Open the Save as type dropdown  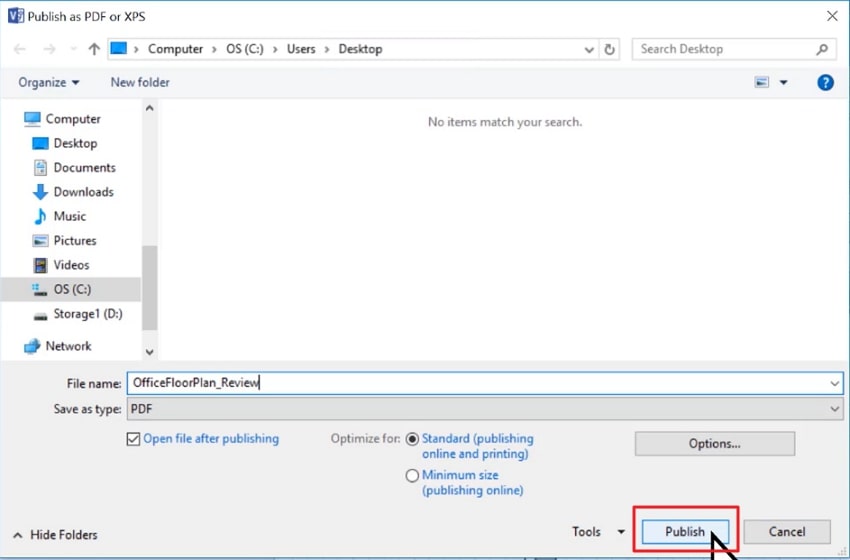click(485, 409)
